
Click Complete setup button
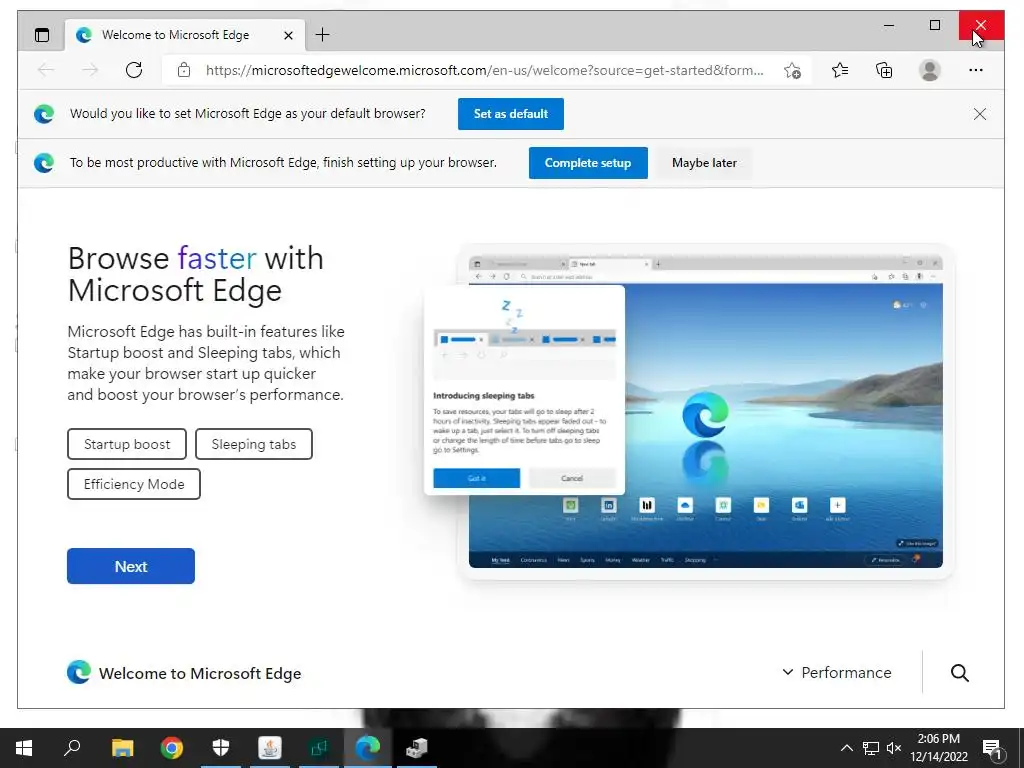(588, 163)
